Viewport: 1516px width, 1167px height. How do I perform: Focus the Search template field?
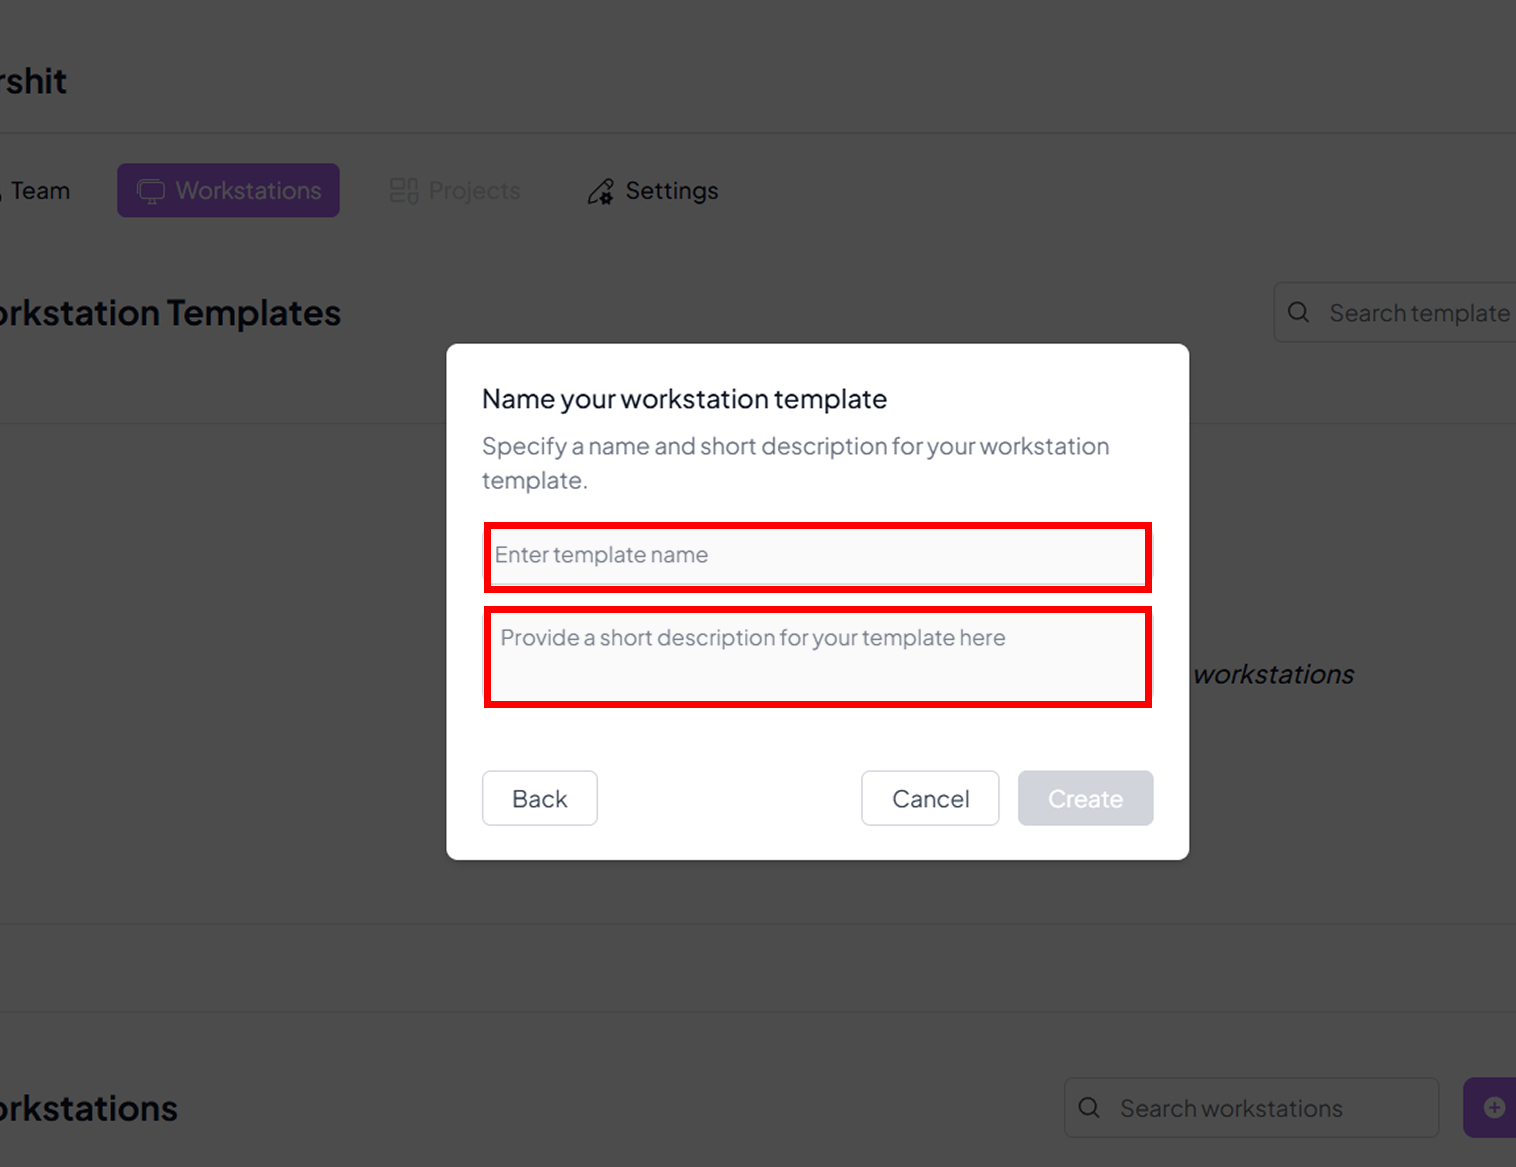tap(1418, 313)
